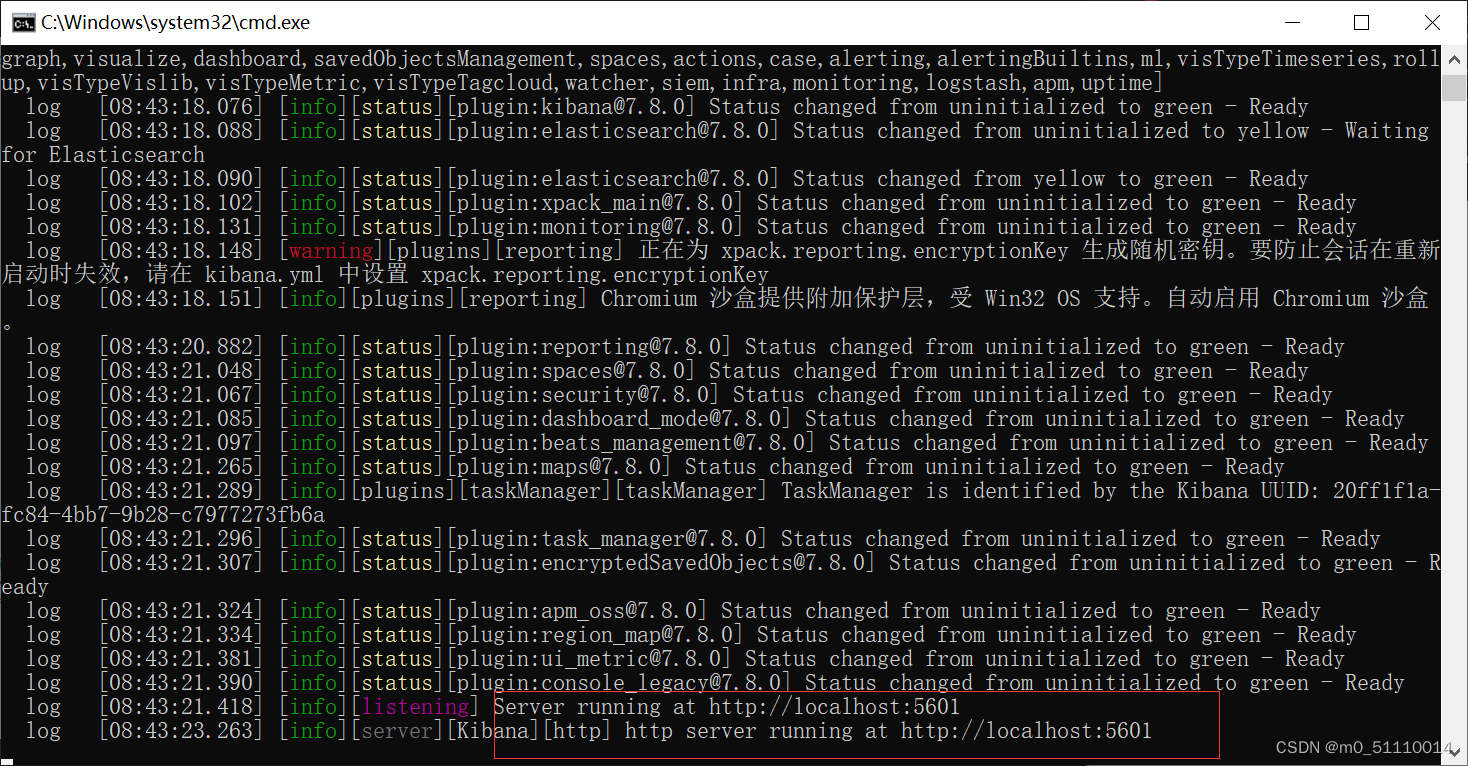1468x766 pixels.
Task: Click the text 'logstash' in second line
Action: (x=973, y=83)
